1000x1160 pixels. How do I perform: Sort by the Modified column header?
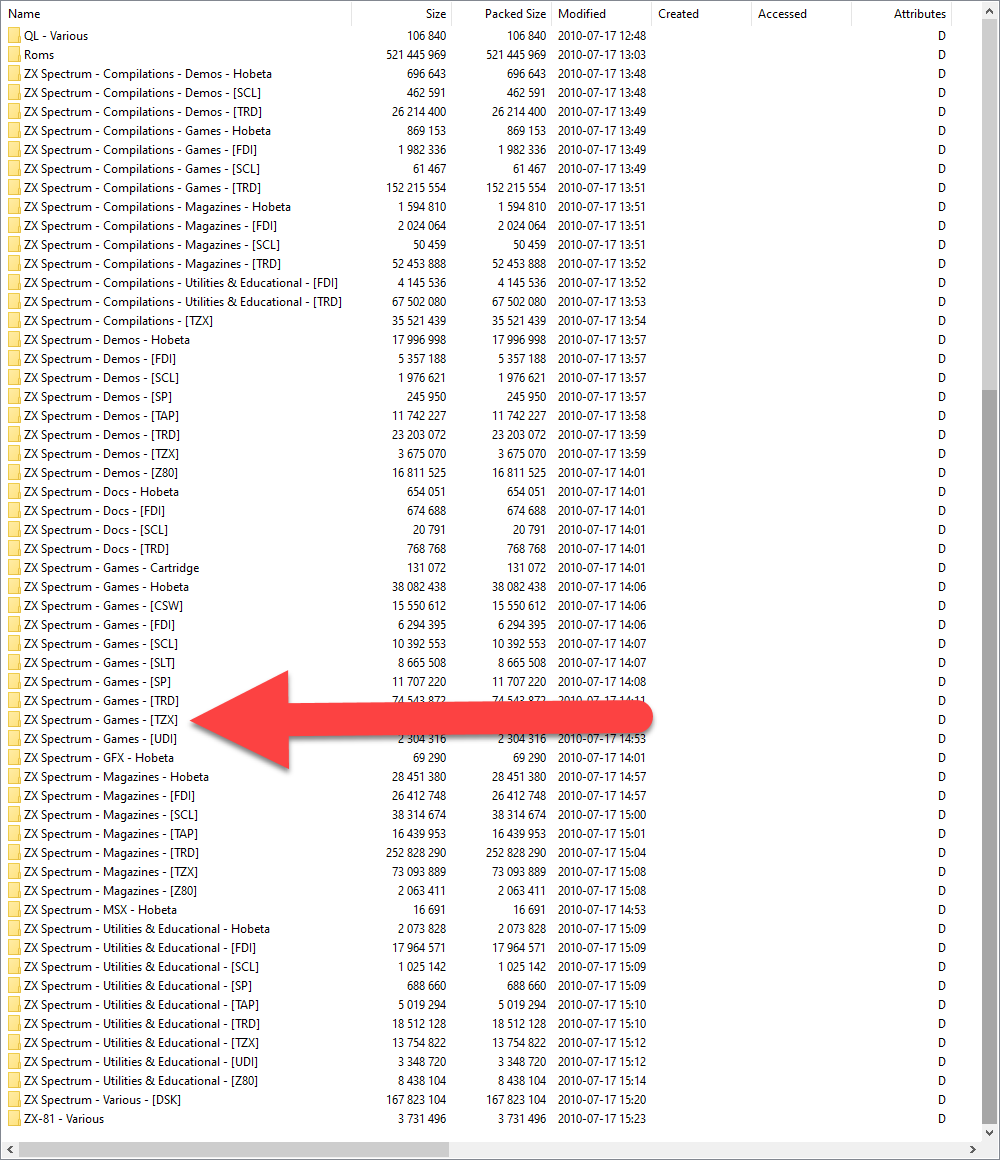click(x=602, y=14)
